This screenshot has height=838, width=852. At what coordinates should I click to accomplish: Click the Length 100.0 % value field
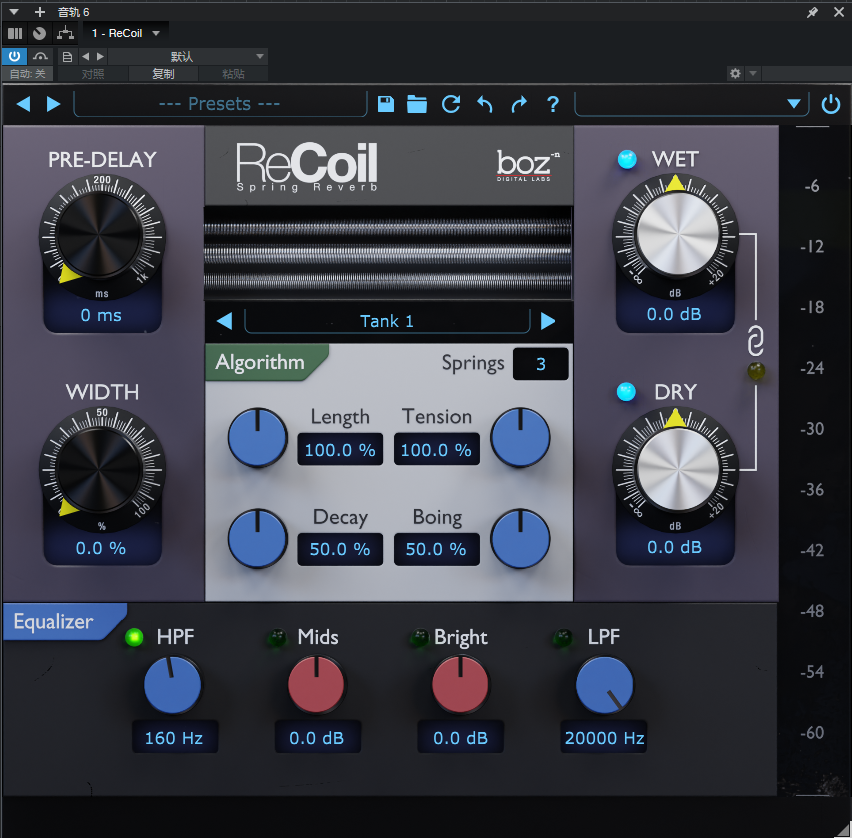pos(340,449)
